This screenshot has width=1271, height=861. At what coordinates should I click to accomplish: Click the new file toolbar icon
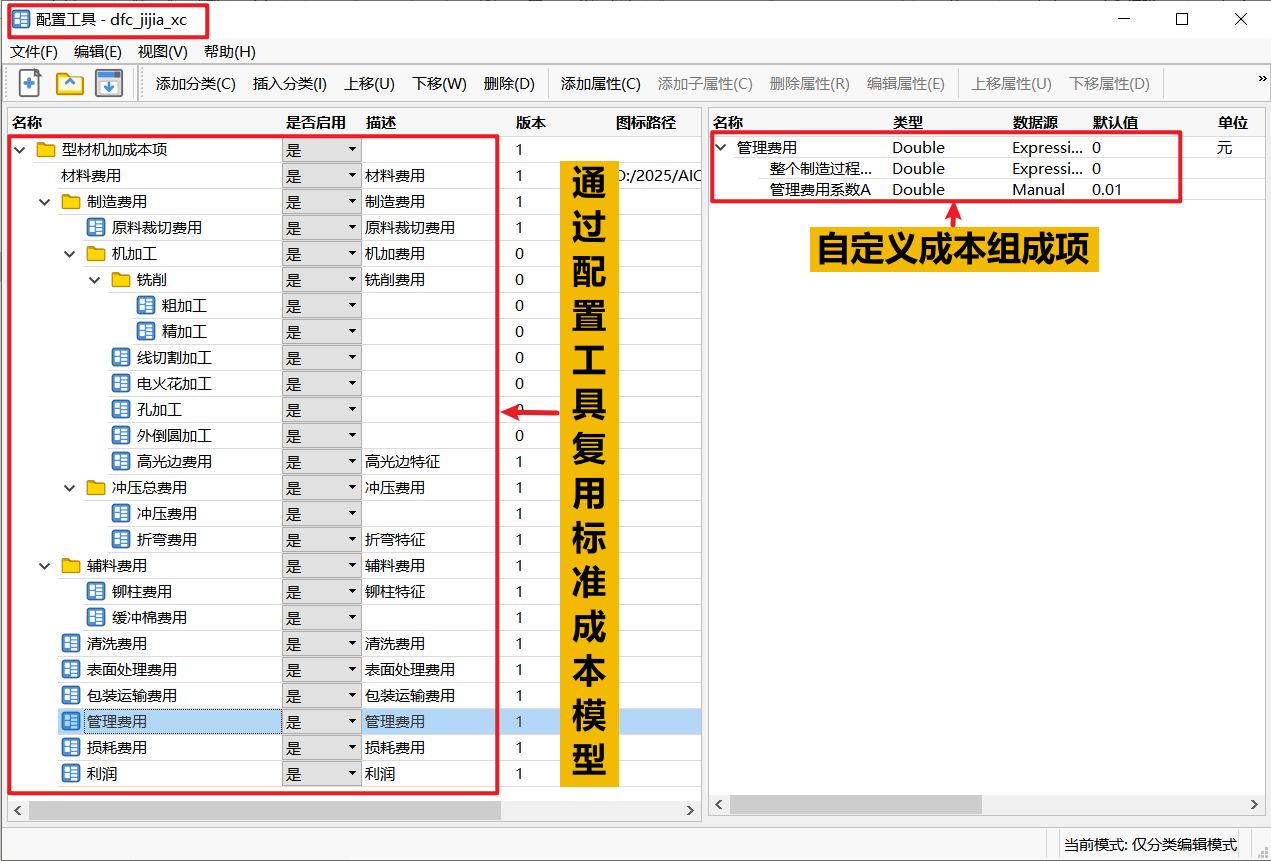click(30, 83)
